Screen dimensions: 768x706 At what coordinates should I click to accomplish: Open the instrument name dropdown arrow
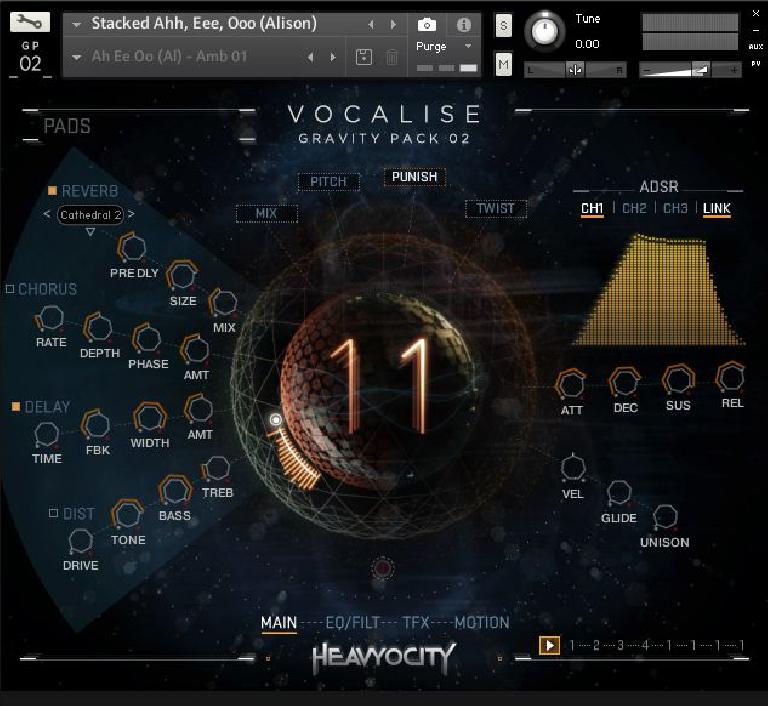tap(76, 24)
